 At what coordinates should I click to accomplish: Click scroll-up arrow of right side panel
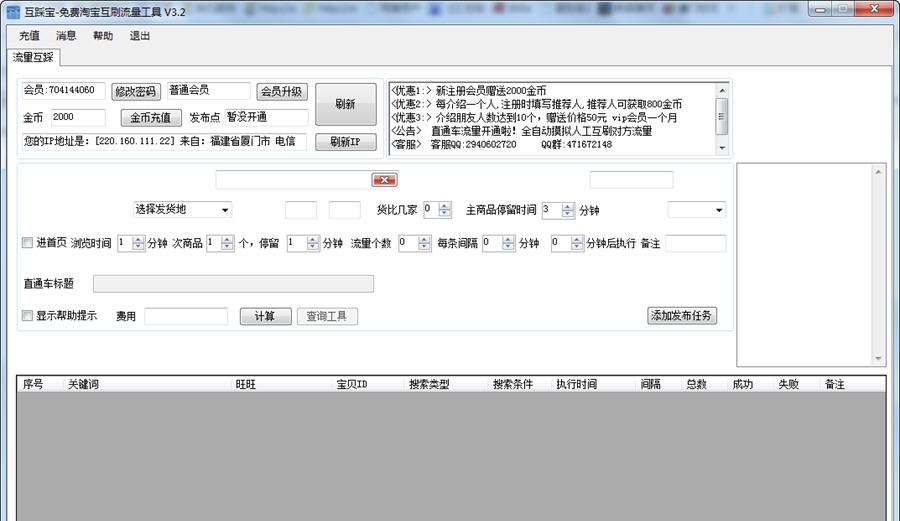[878, 172]
